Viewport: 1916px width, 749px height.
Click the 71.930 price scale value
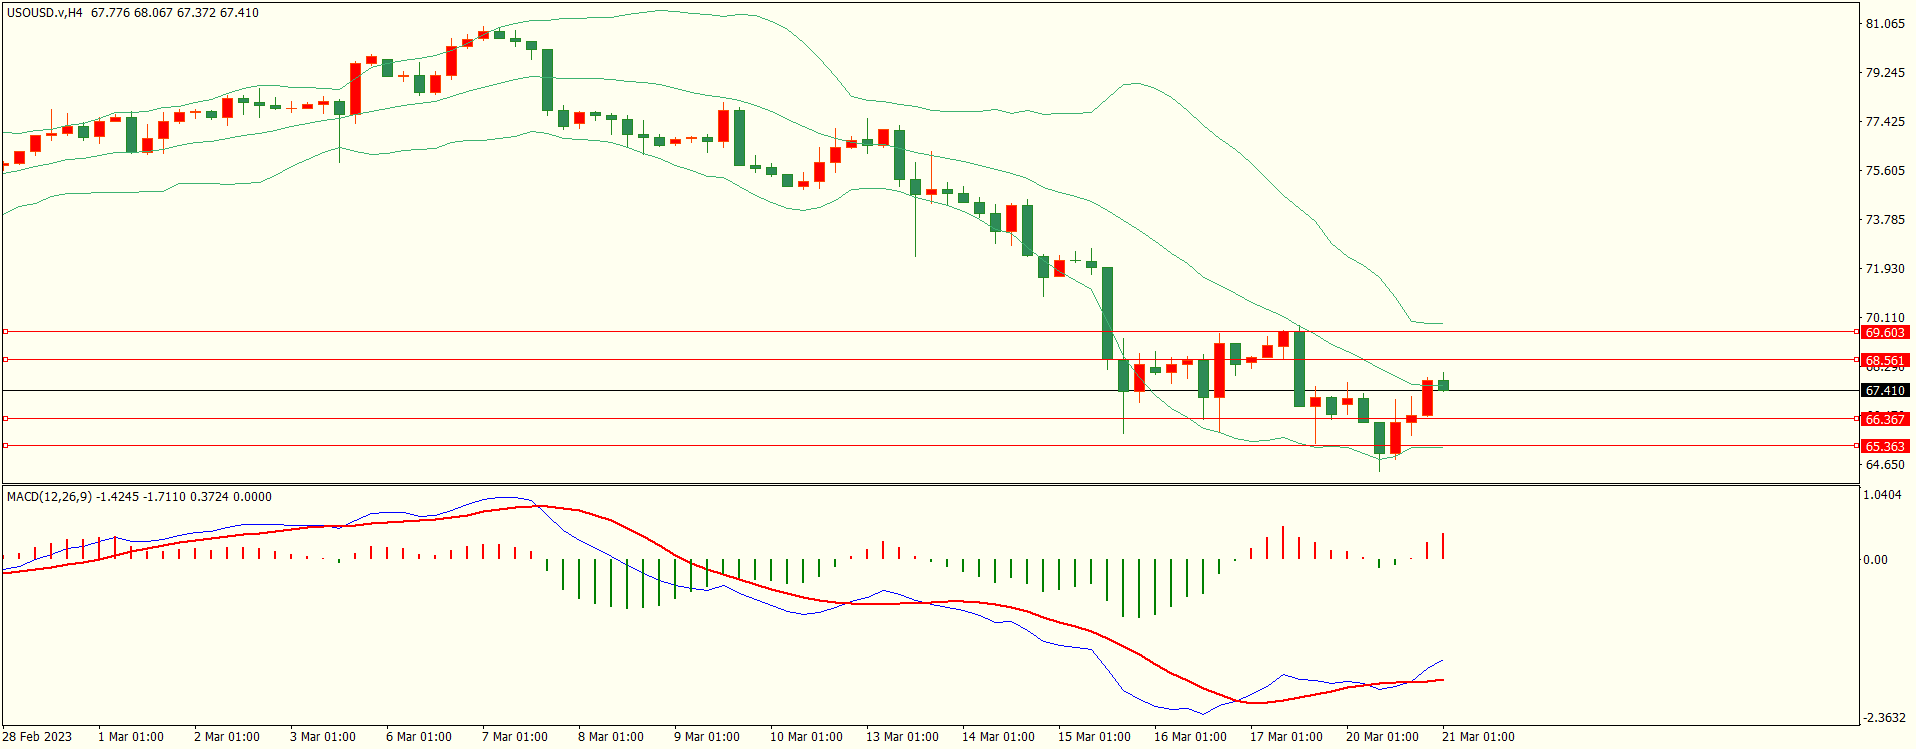(1885, 269)
